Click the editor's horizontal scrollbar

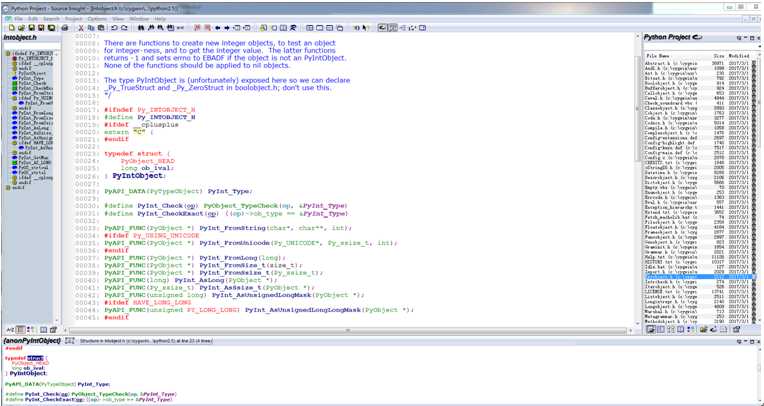coord(347,330)
